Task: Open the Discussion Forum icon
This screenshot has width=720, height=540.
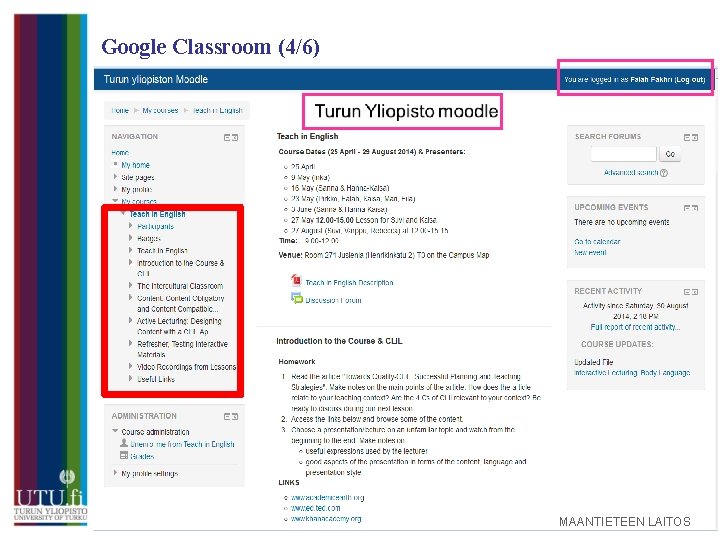Action: (297, 298)
